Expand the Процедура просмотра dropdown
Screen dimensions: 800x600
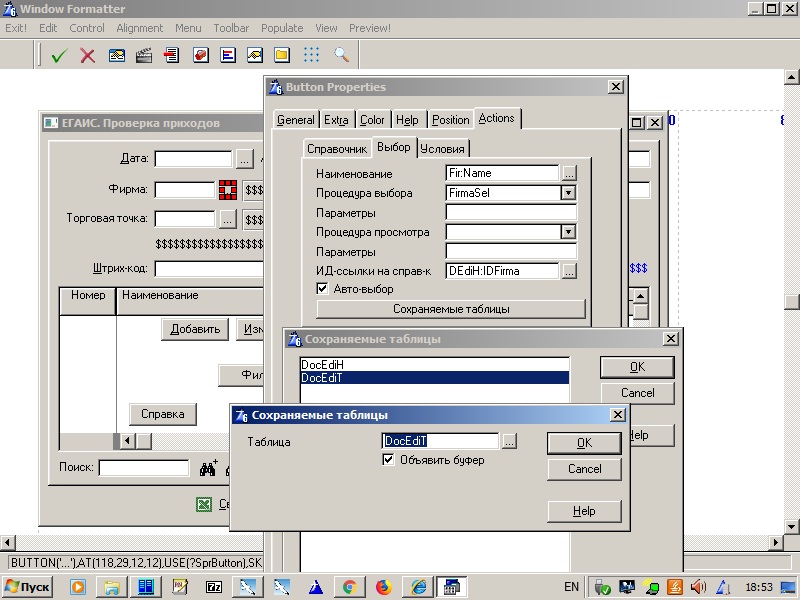click(568, 232)
